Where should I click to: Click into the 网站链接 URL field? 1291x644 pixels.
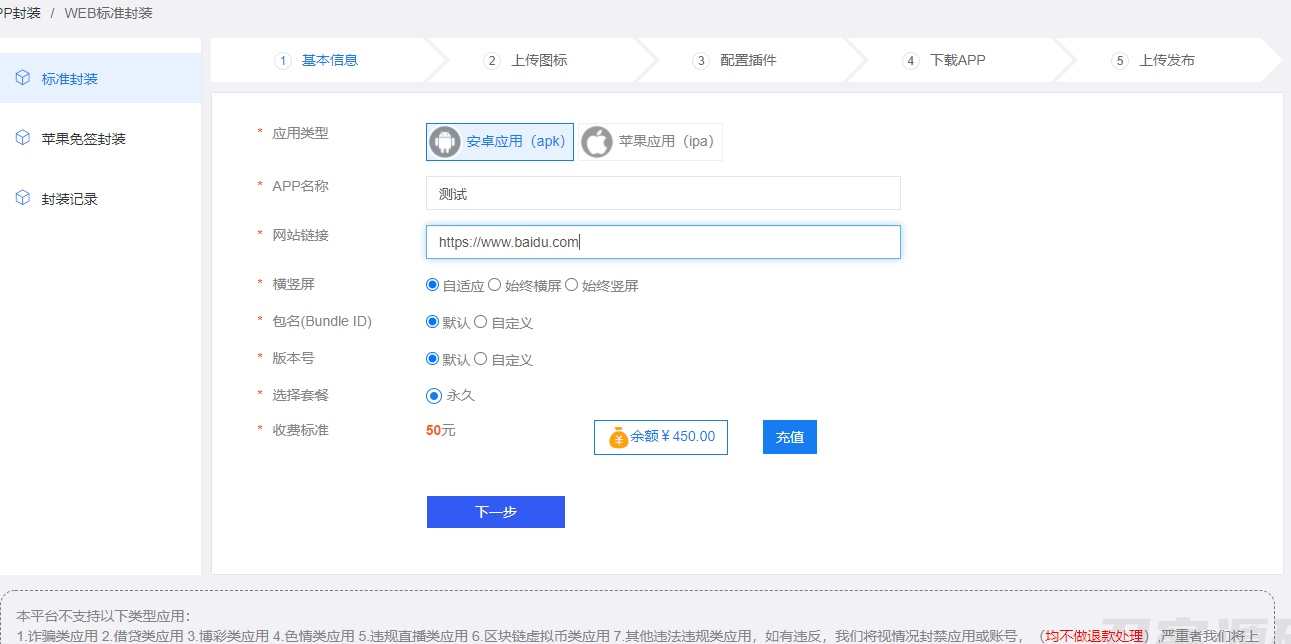[663, 242]
